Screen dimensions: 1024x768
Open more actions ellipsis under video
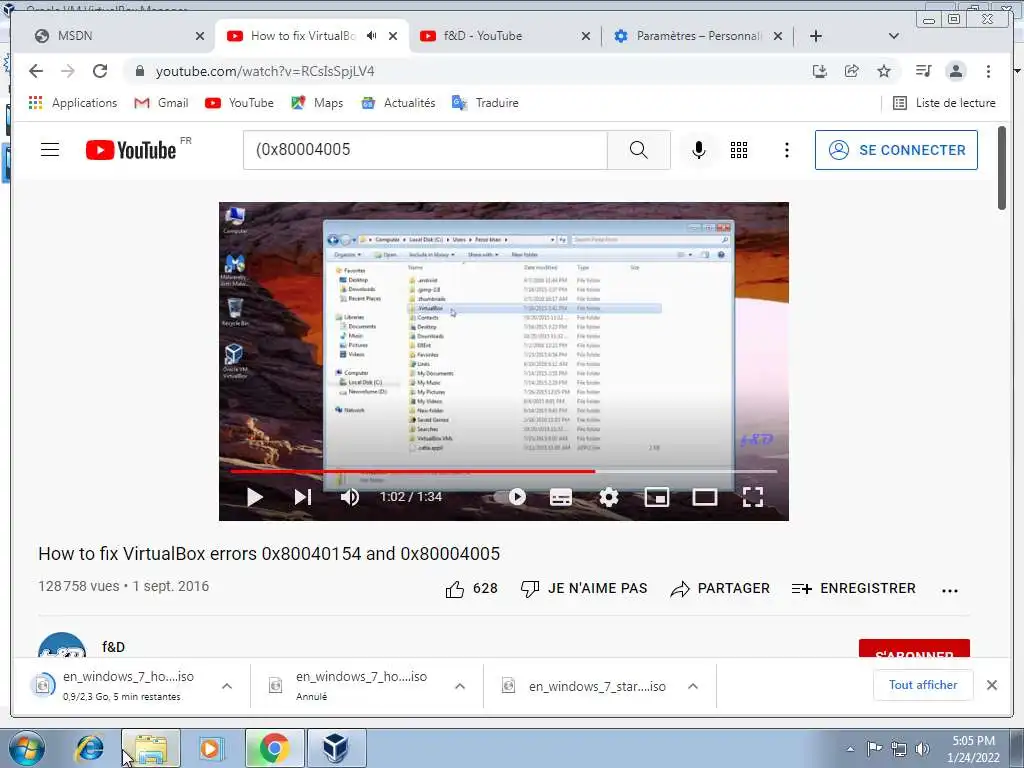tap(950, 590)
